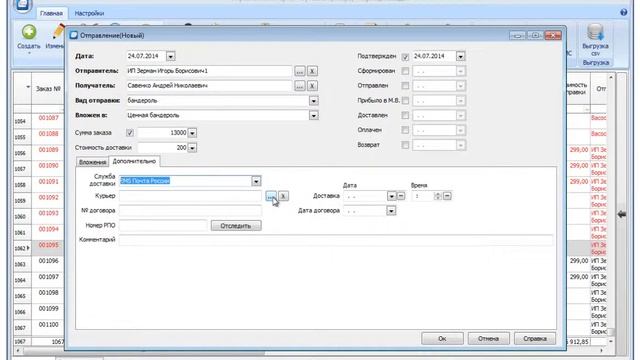Open the Справка help button
Image resolution: width=640 pixels, height=360 pixels.
(535, 338)
